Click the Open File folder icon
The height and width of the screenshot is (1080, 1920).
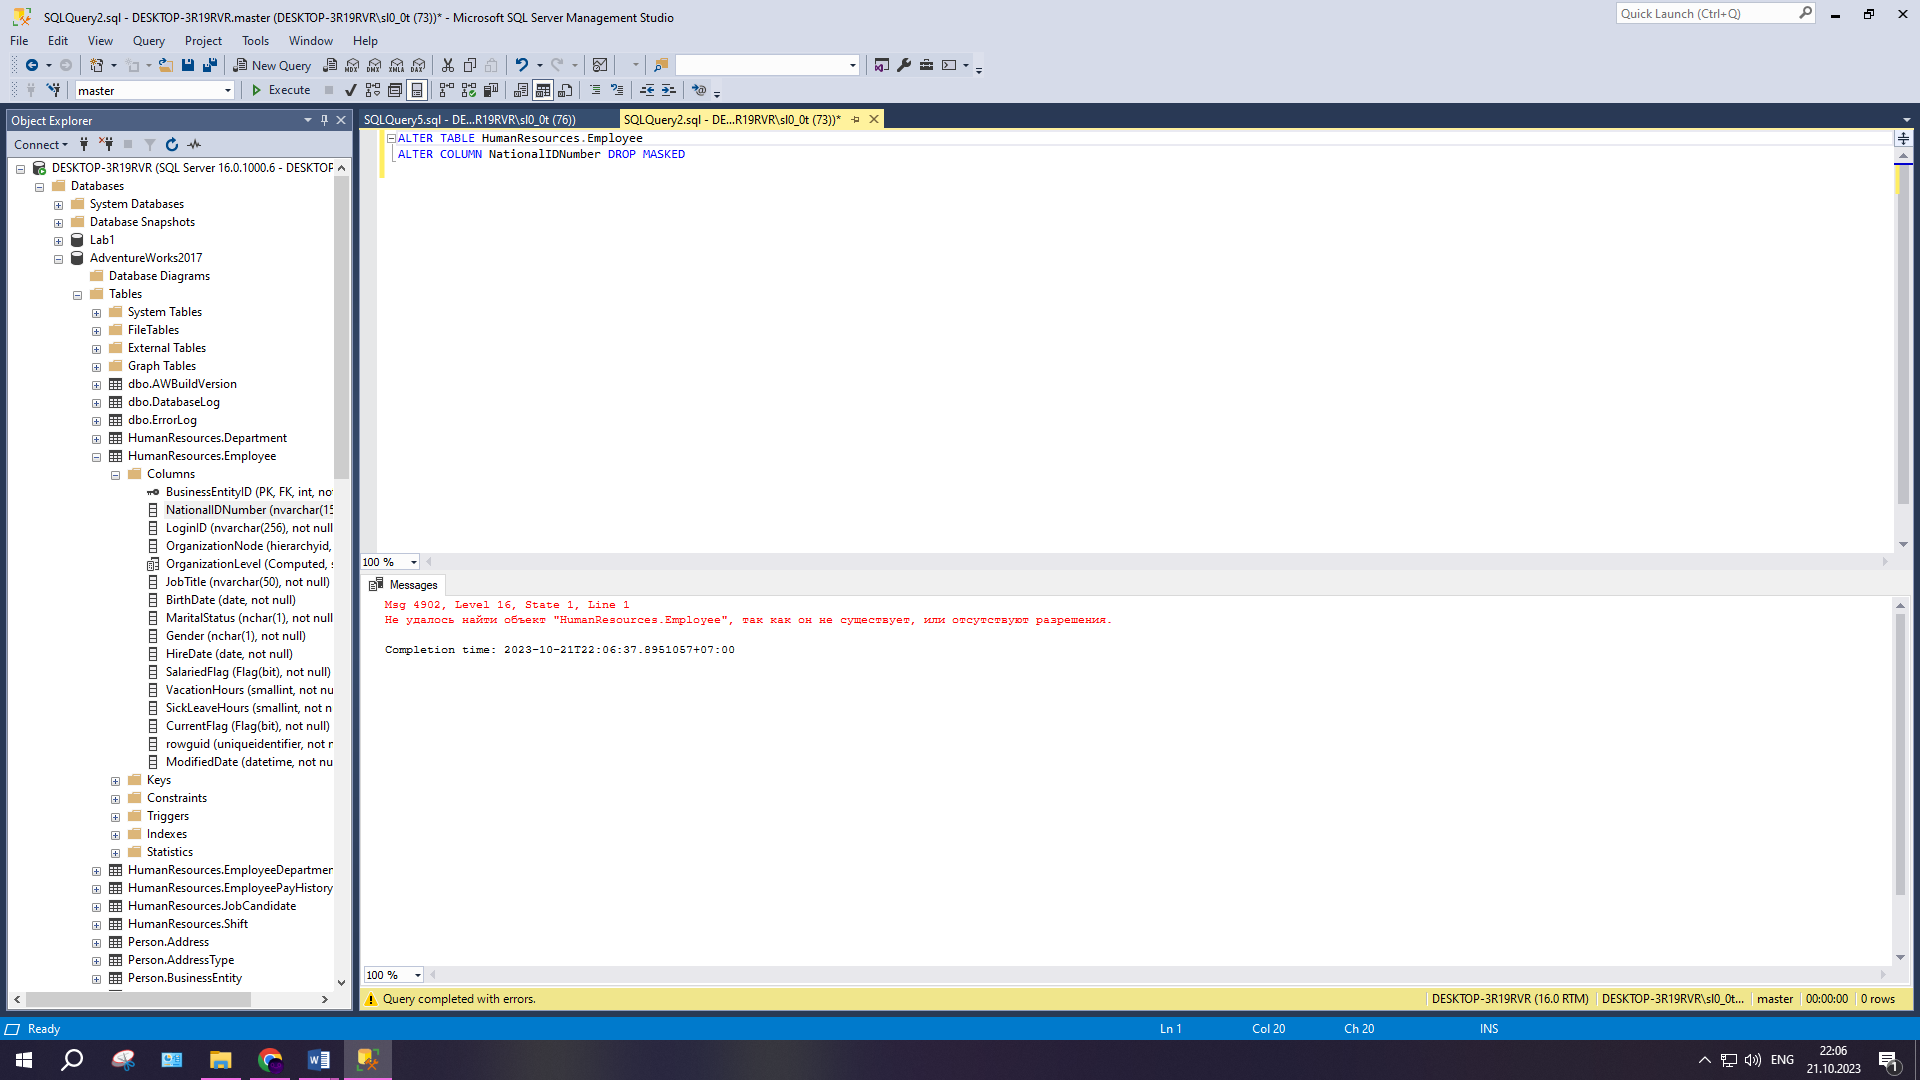tap(166, 65)
